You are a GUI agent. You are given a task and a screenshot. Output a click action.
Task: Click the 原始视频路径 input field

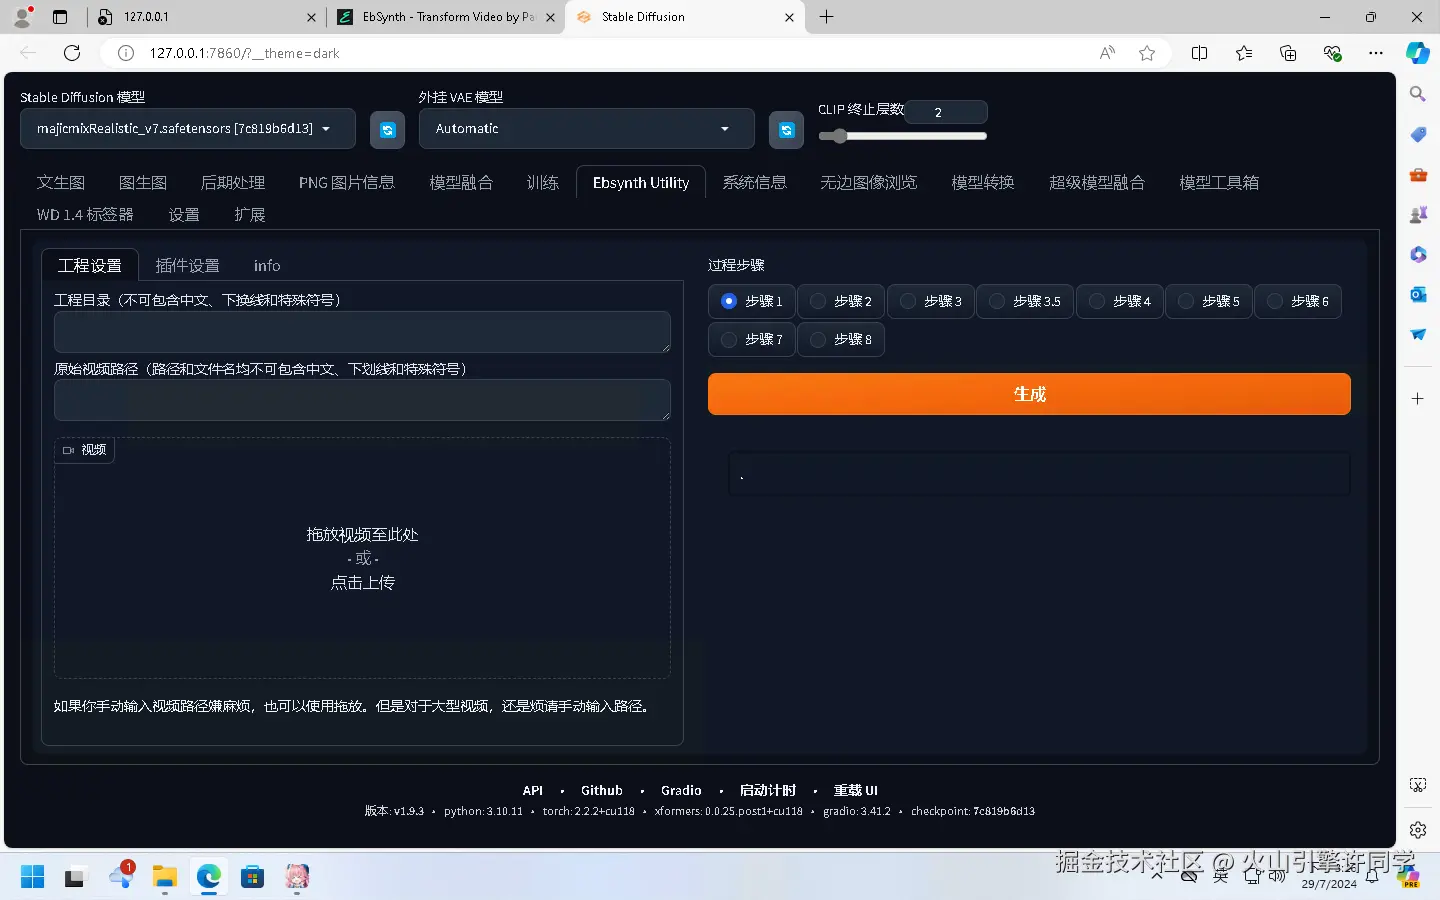tap(362, 400)
